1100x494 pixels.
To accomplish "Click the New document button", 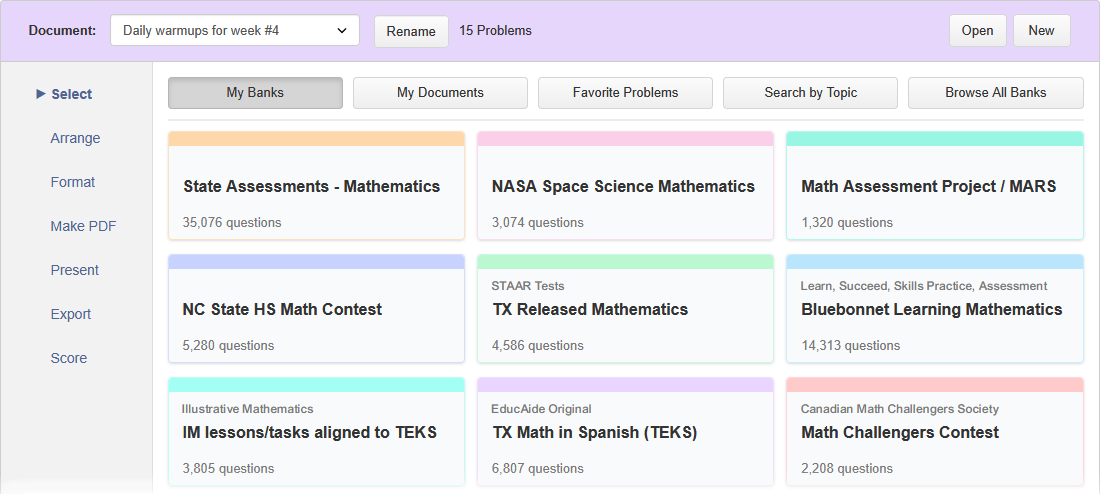I will [x=1041, y=30].
